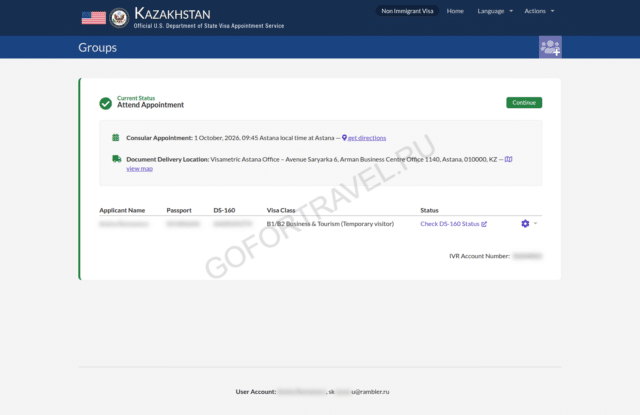The height and width of the screenshot is (415, 640).
Task: Click the User Account label in footer
Action: 256,391
